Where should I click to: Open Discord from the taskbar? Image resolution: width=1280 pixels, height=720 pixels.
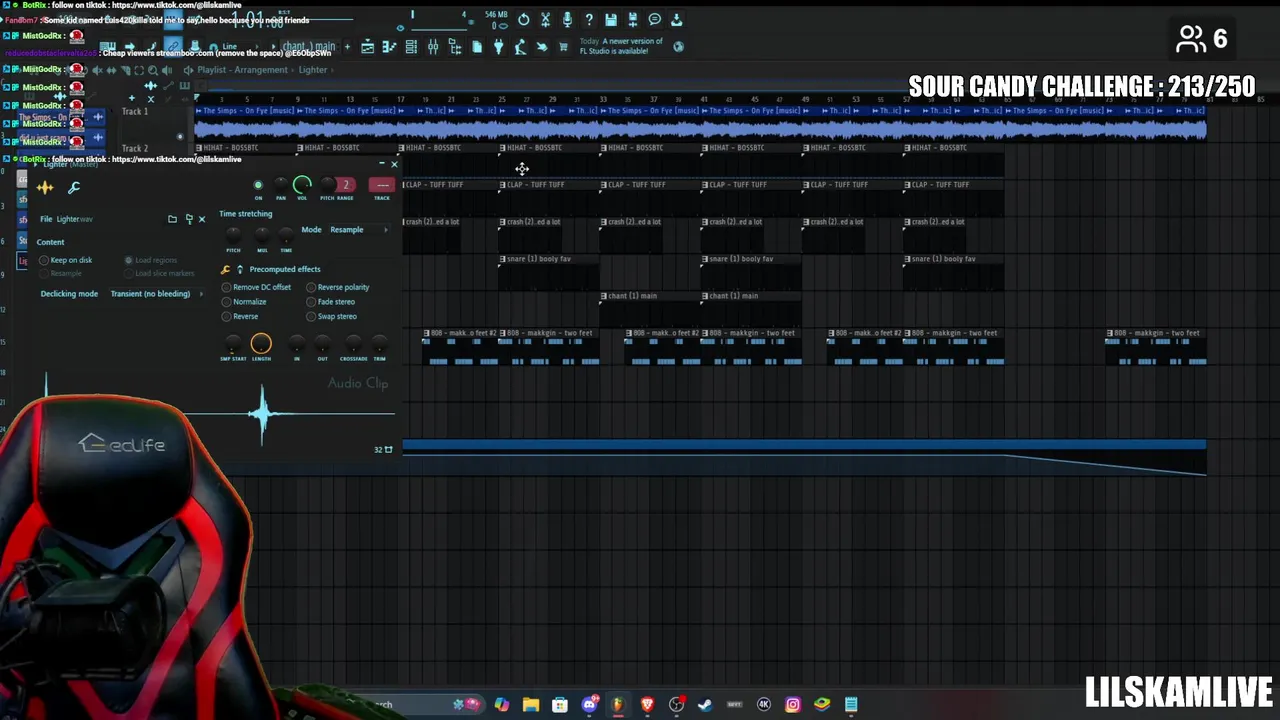click(x=589, y=704)
